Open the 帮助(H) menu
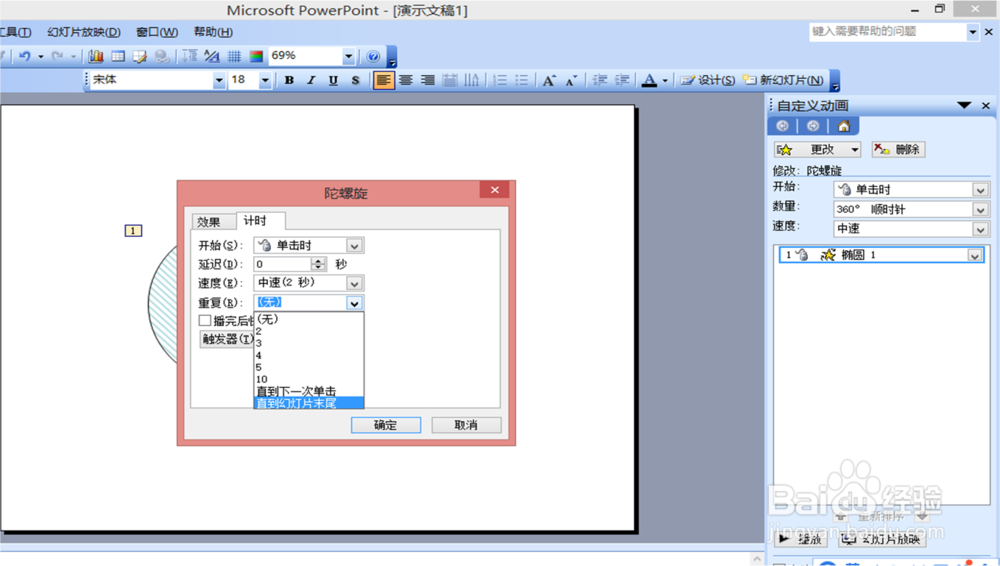This screenshot has width=1000, height=566. [213, 32]
